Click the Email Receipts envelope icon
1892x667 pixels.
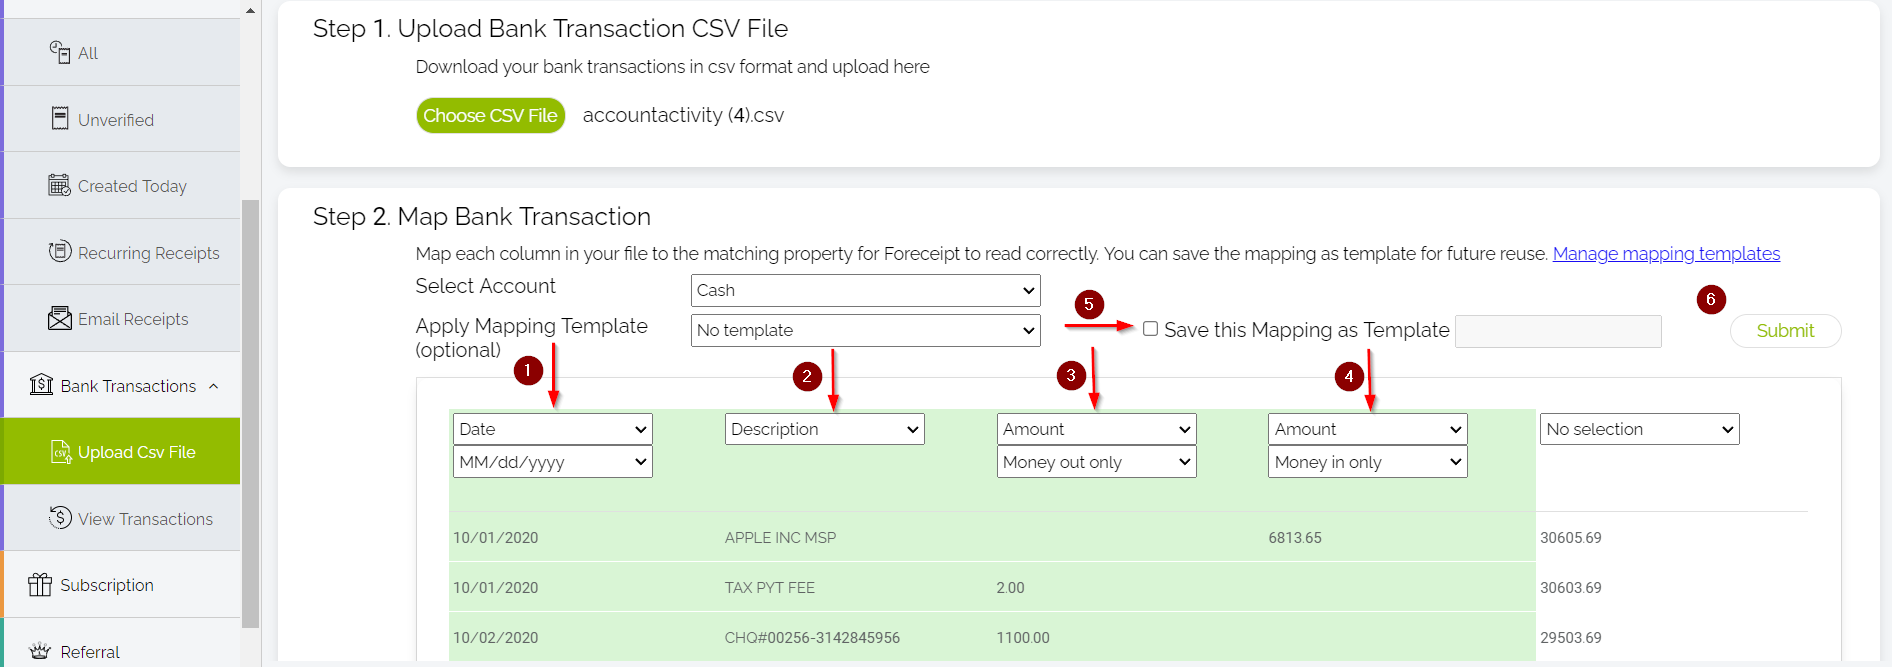pyautogui.click(x=60, y=318)
